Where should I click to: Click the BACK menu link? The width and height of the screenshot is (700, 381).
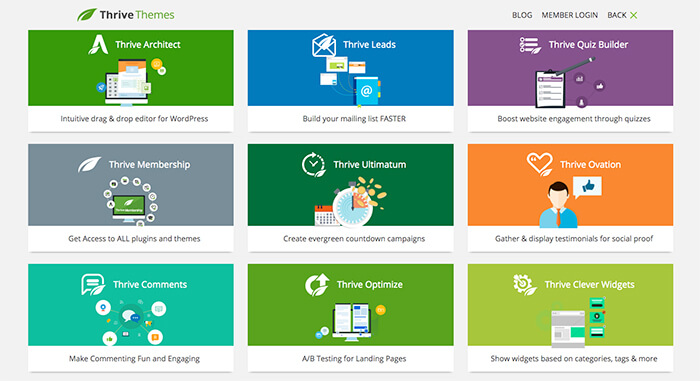click(x=617, y=15)
